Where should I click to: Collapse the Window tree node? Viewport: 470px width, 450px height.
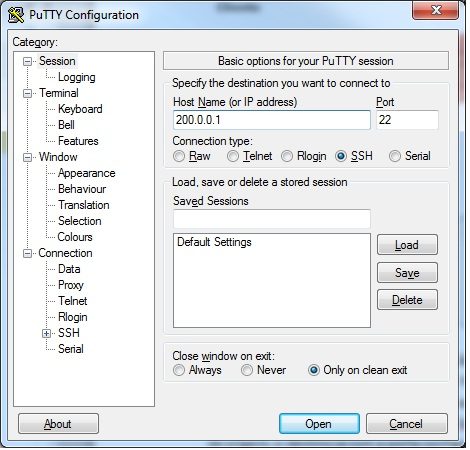coord(27,157)
